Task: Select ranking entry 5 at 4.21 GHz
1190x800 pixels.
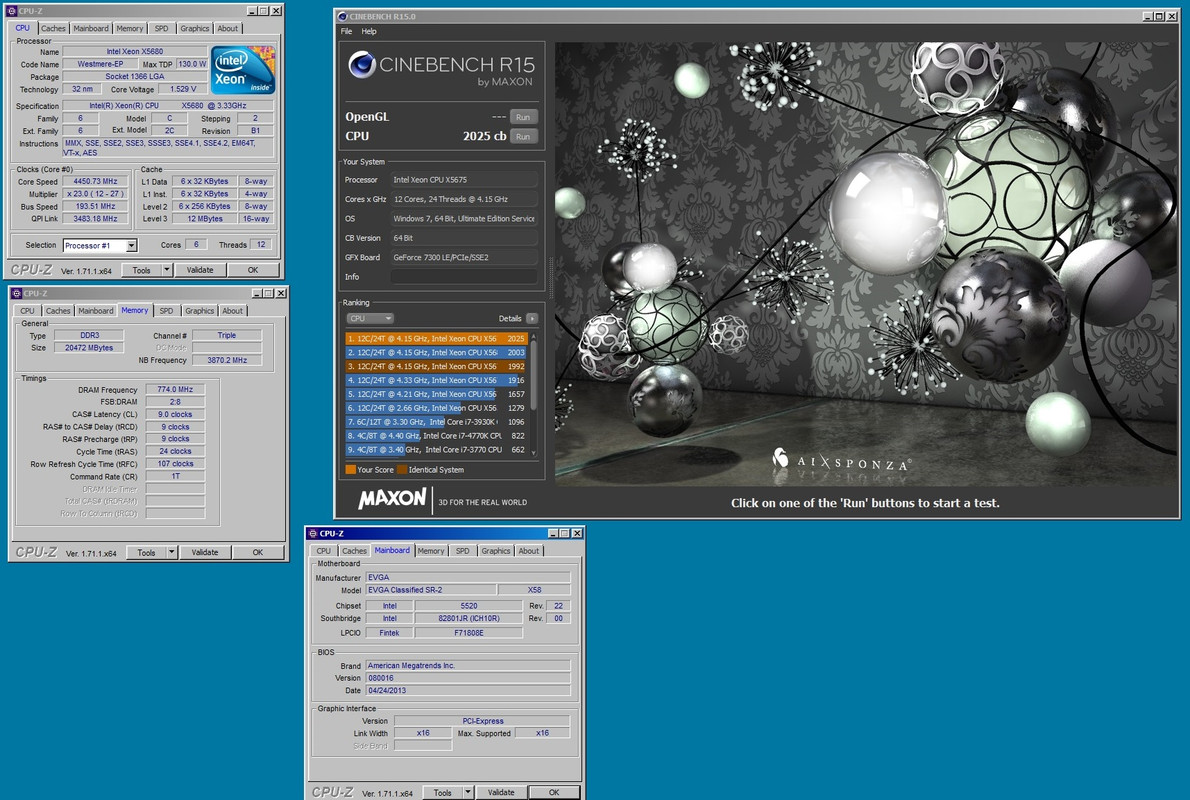Action: (x=436, y=394)
